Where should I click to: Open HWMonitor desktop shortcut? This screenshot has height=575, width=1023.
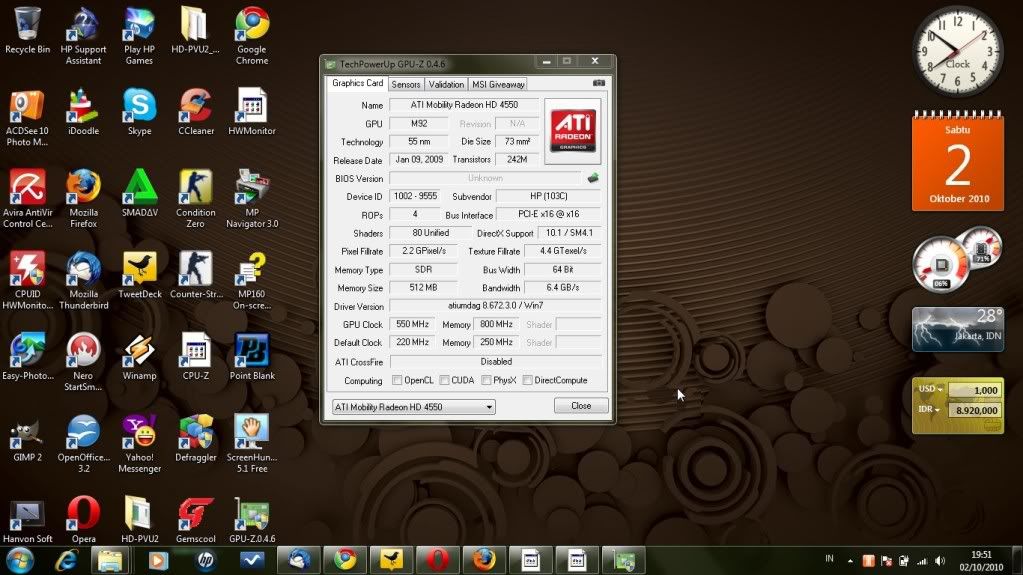252,112
